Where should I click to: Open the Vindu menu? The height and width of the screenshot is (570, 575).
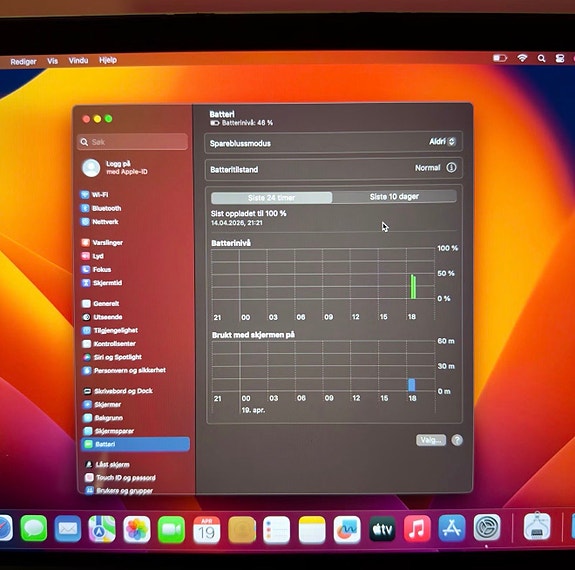pyautogui.click(x=78, y=61)
